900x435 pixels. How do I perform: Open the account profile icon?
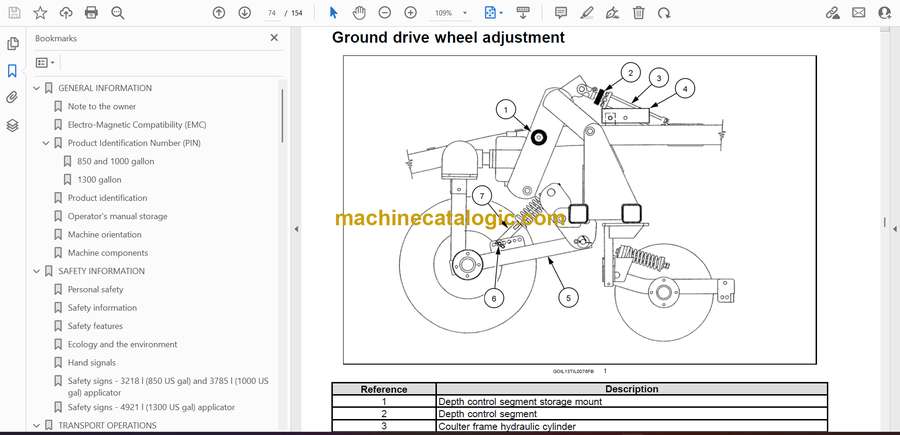click(x=885, y=13)
